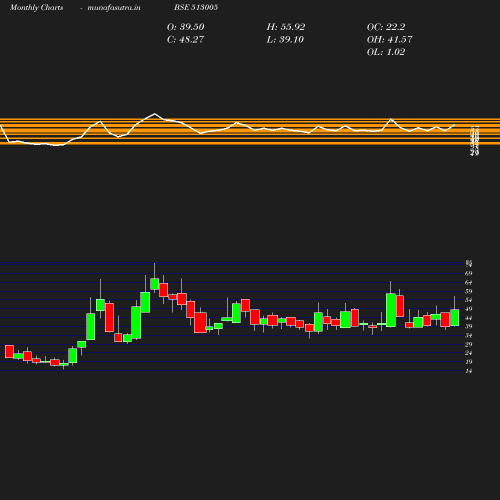Screen dimensions: 500x500
Task: Click the 'OL: 1.02' reading
Action: pos(386,52)
